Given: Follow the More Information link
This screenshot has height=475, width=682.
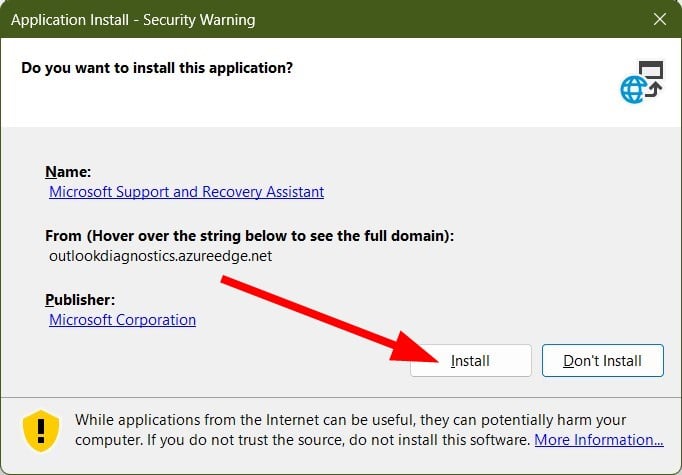Looking at the screenshot, I should click(598, 439).
